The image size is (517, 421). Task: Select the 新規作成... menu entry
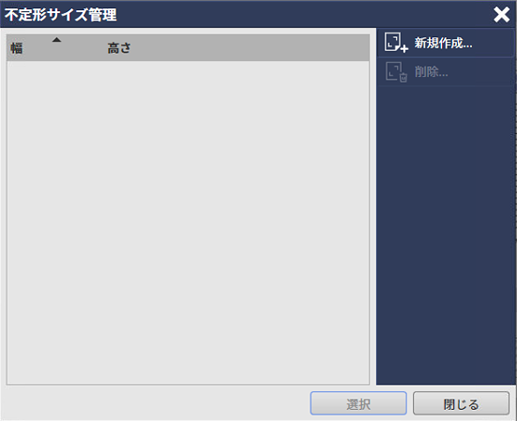tap(446, 43)
